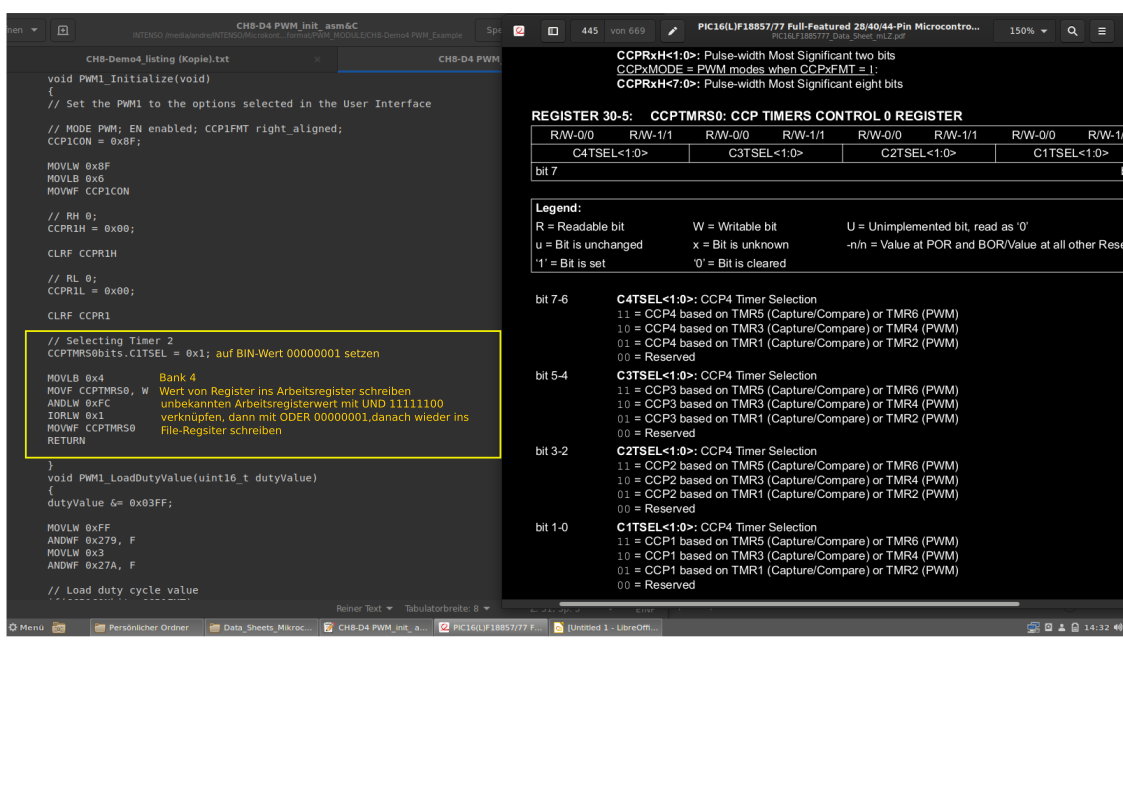Click the line 'MOVF CCPTMRS0, W'
This screenshot has height=794, width=1123.
97,390
